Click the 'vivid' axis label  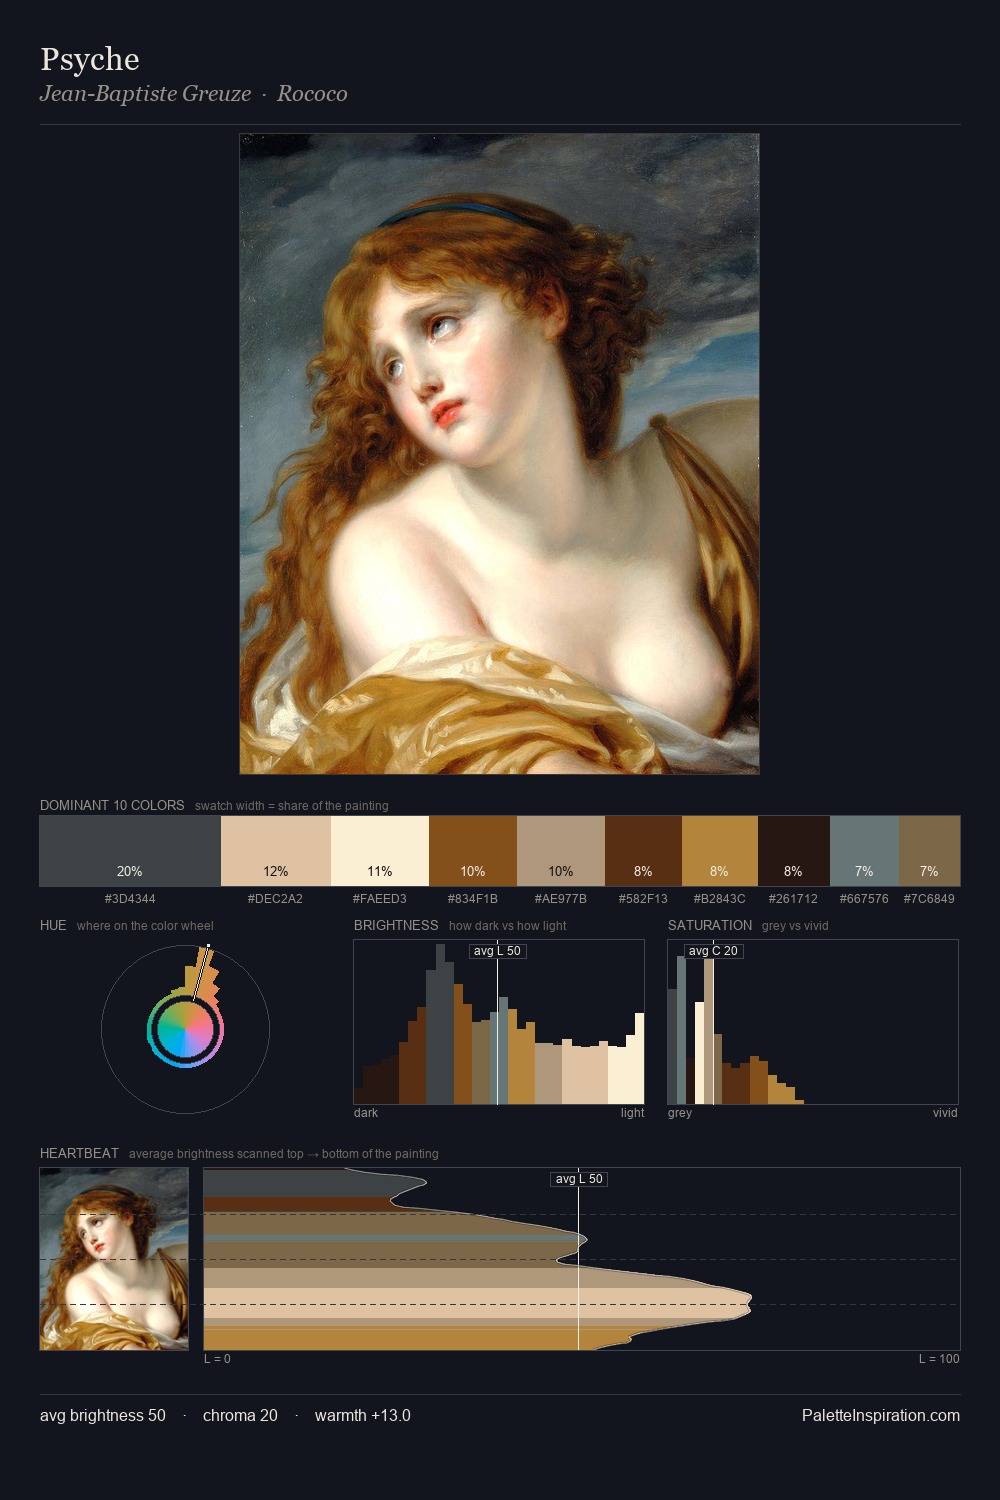click(945, 1113)
